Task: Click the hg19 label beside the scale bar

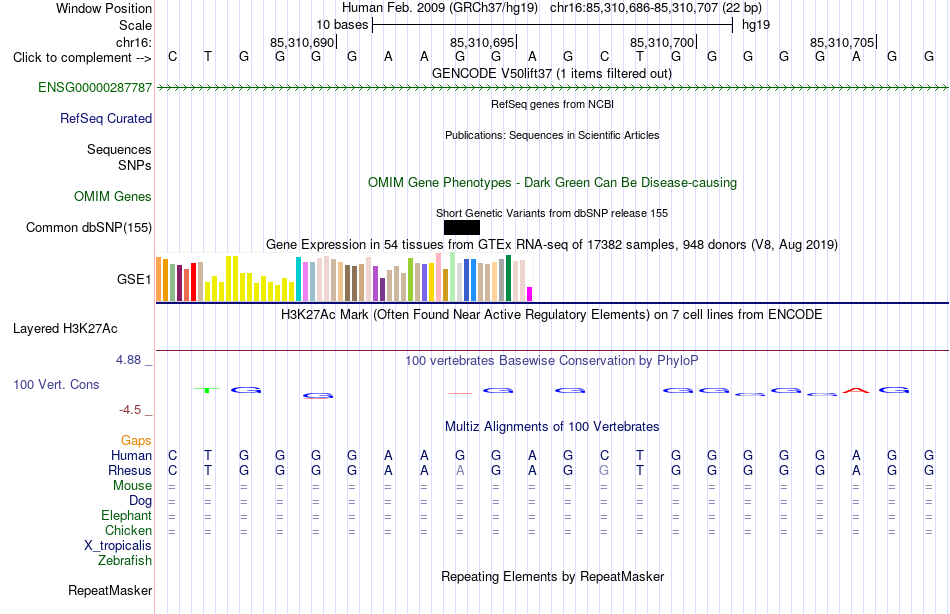Action: 756,25
